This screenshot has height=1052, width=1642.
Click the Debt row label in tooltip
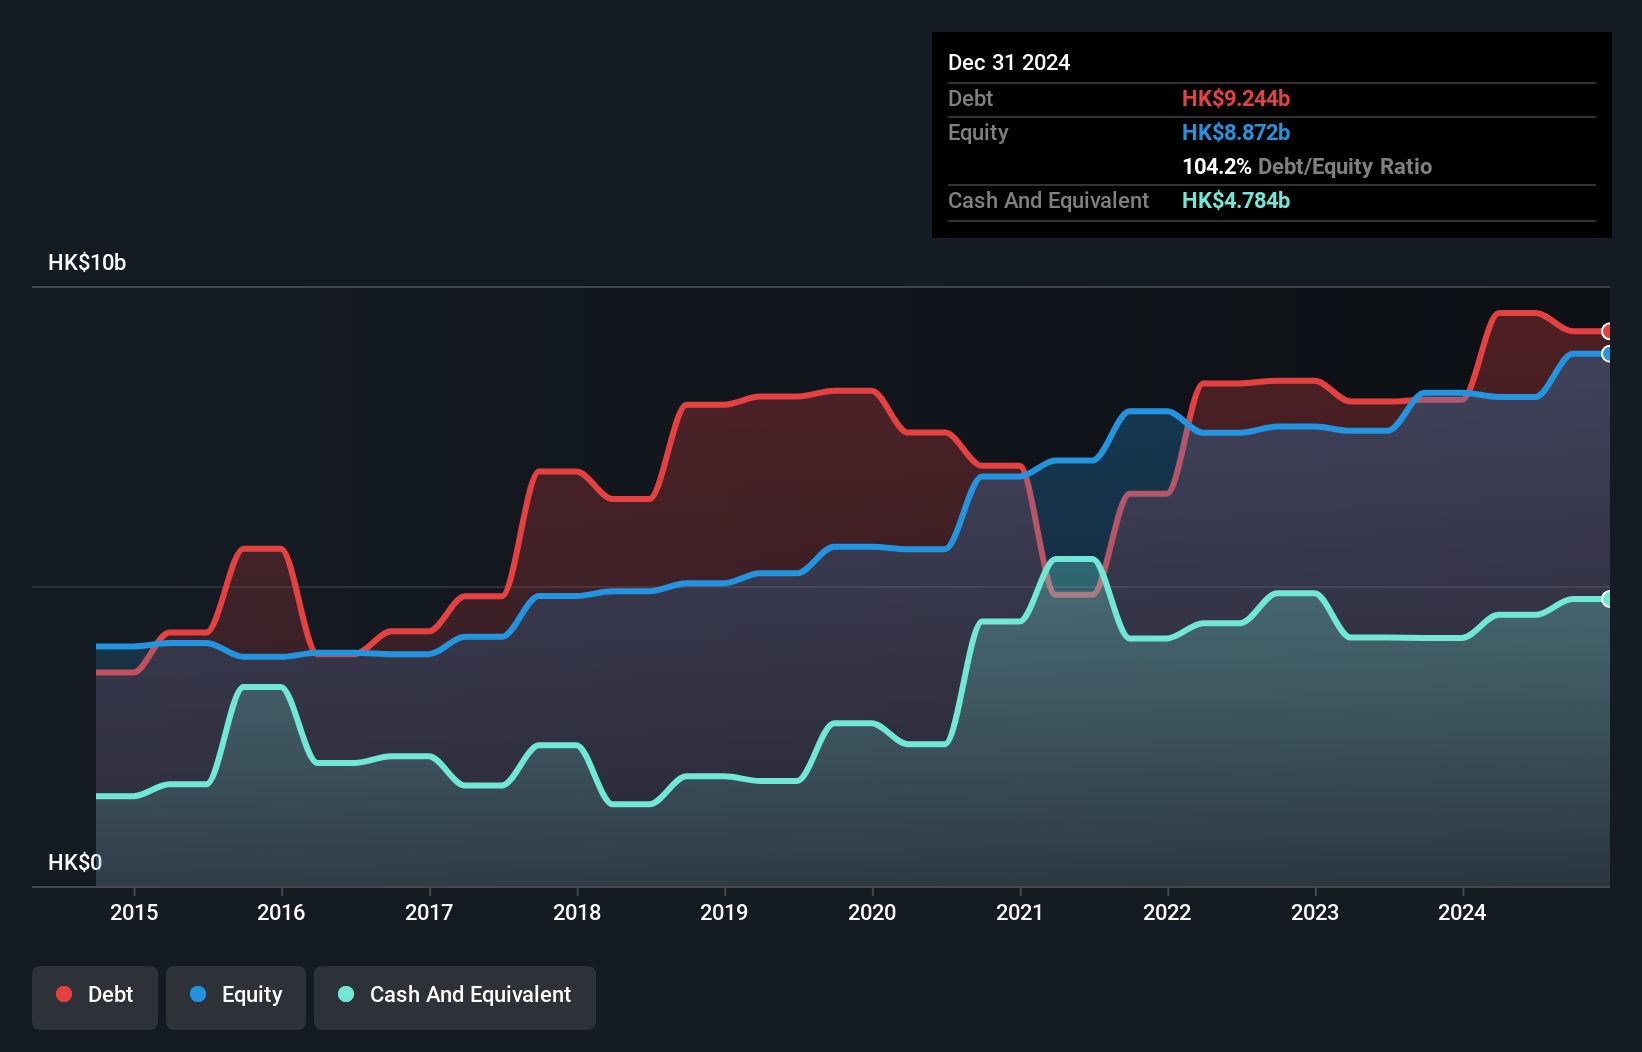pyautogui.click(x=970, y=98)
